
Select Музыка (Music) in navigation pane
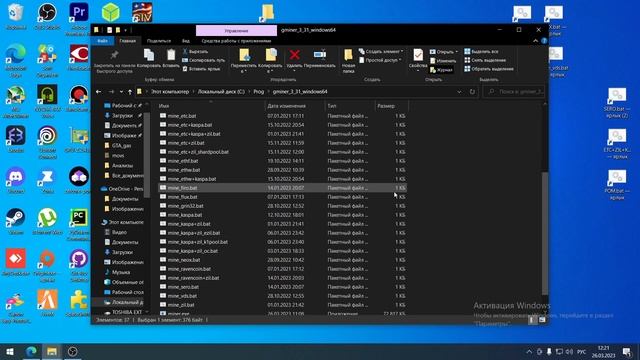pos(121,272)
